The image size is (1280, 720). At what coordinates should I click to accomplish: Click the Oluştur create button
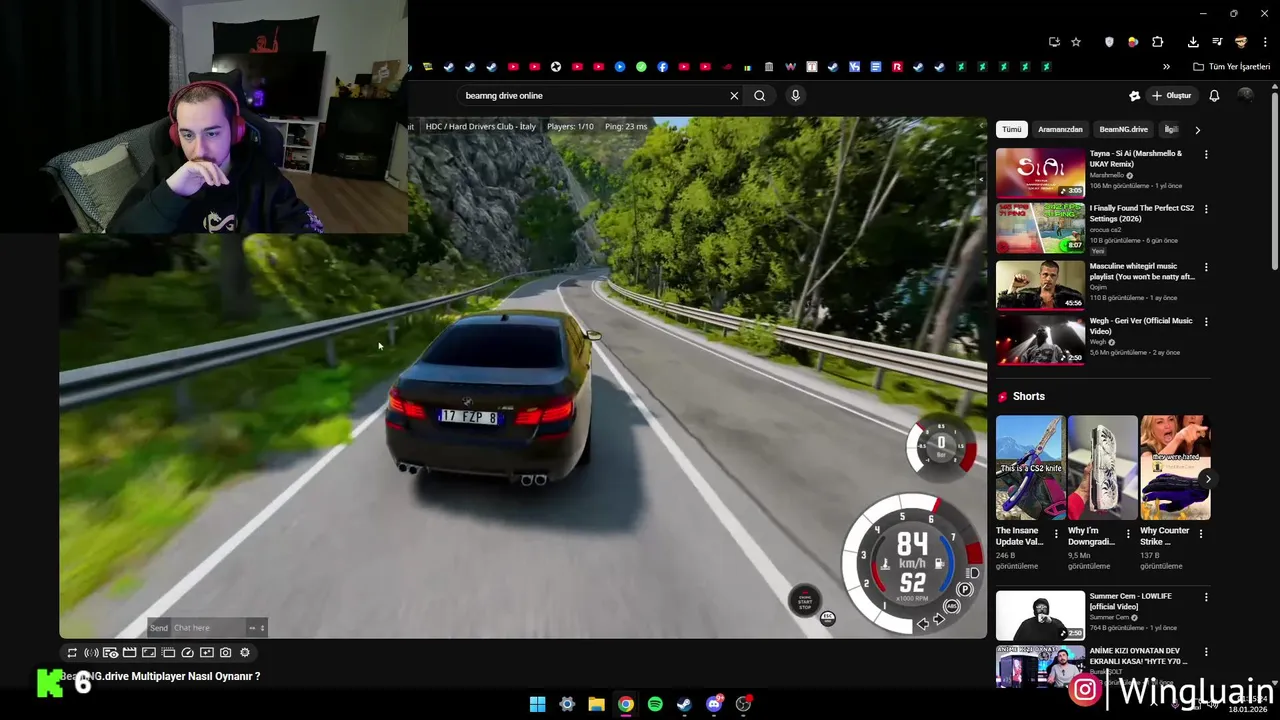point(1171,96)
